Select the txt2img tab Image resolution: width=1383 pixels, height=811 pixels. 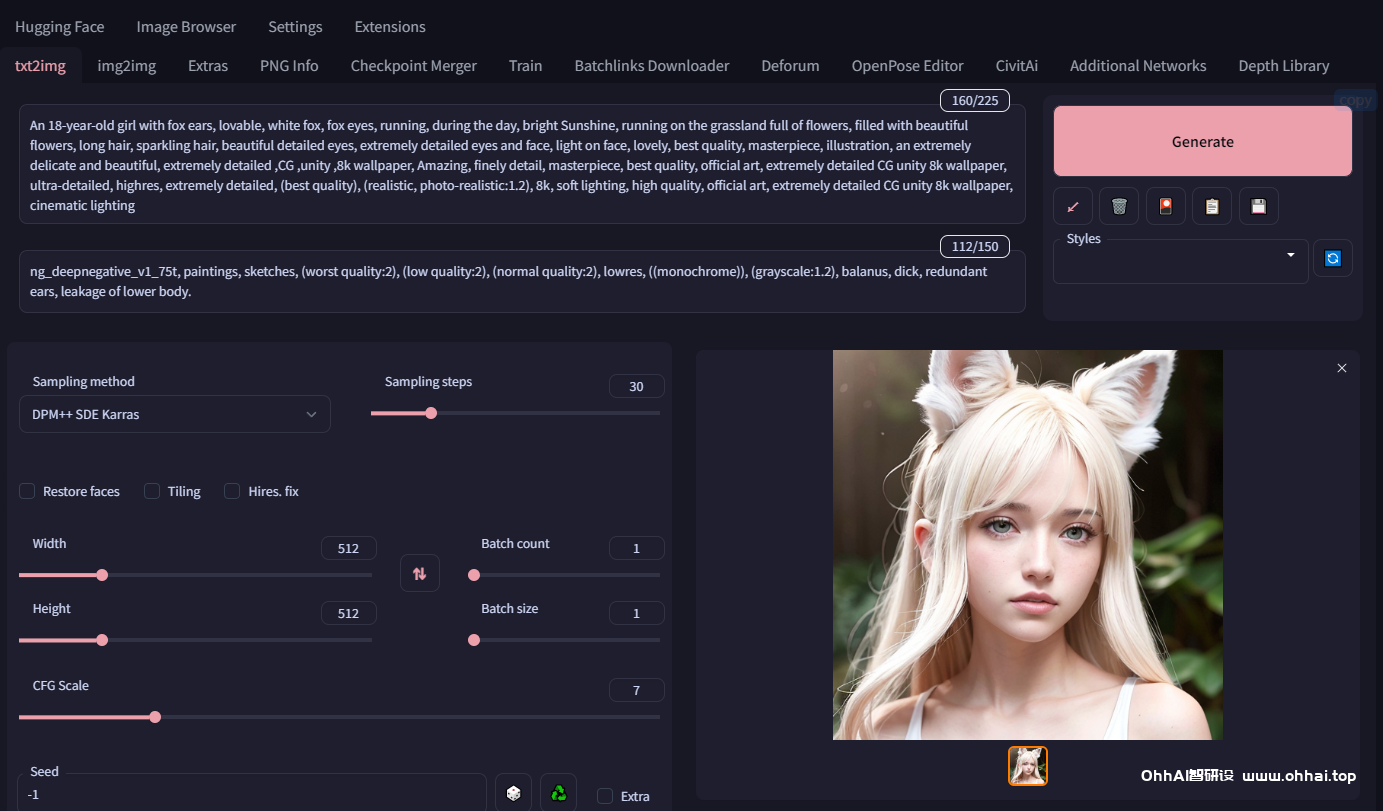[x=41, y=66]
